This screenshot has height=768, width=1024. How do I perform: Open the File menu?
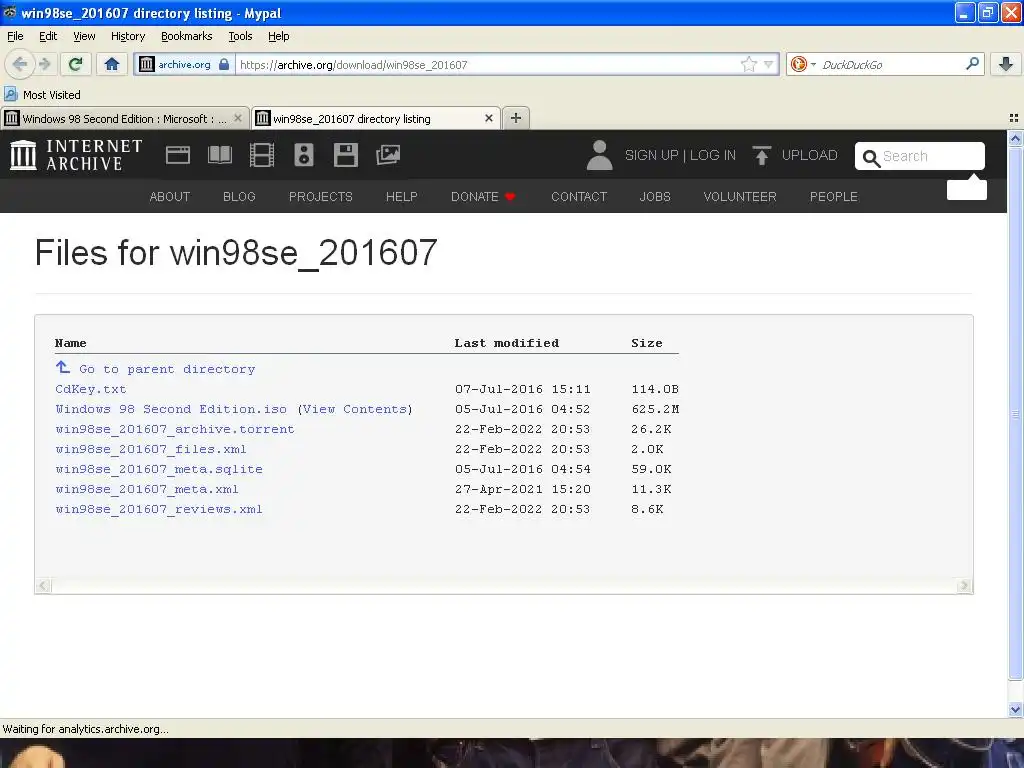point(15,36)
